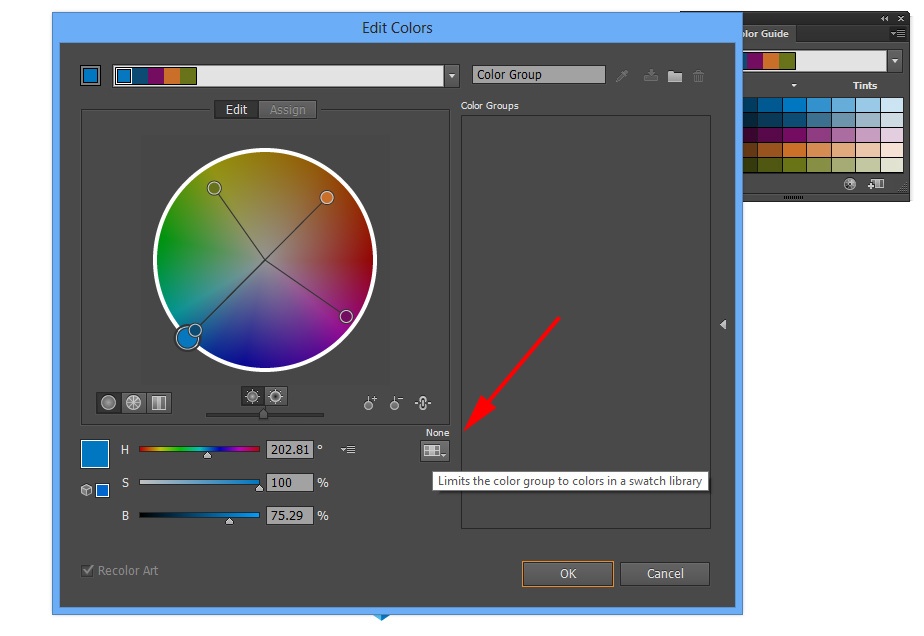
Task: Select the smooth color wheel display icon
Action: [x=109, y=403]
